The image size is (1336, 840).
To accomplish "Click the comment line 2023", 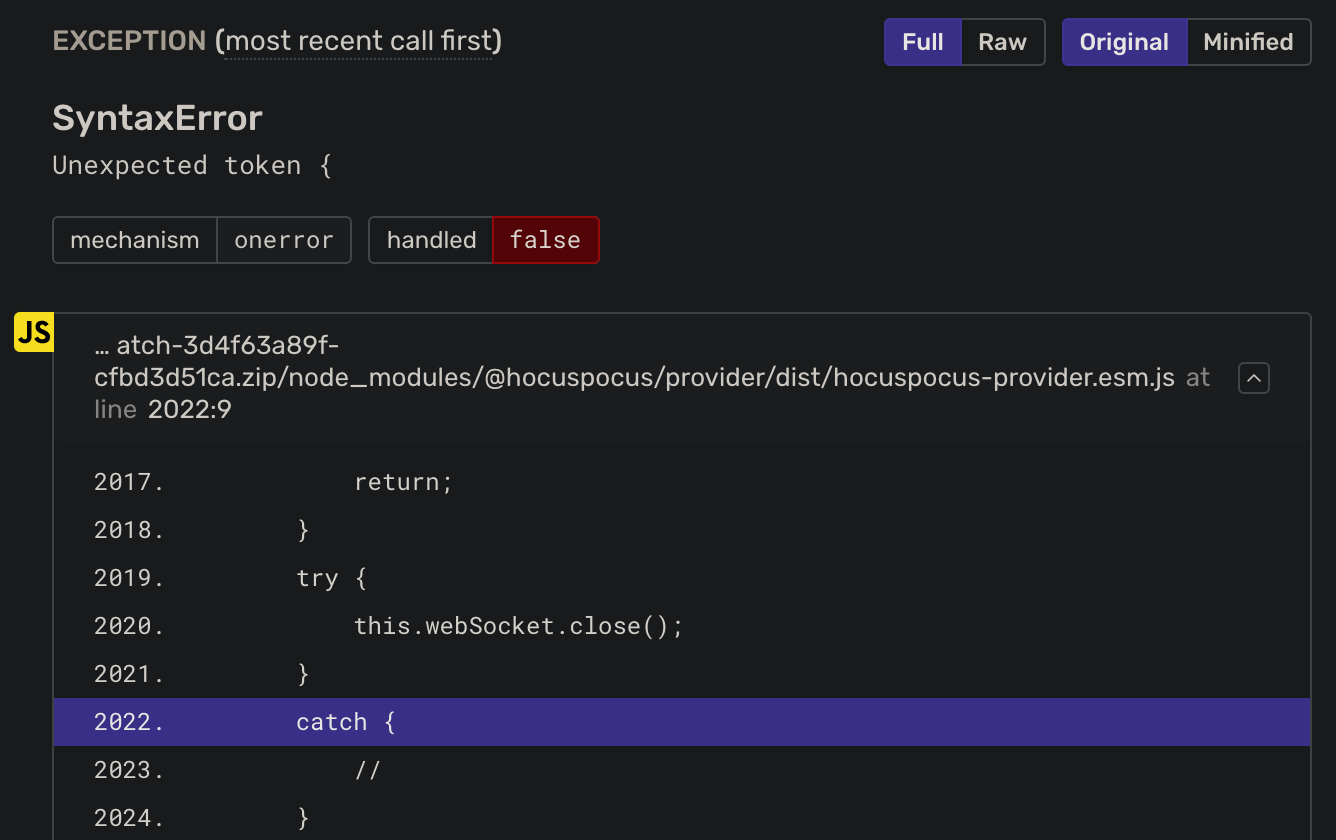I will tap(369, 769).
